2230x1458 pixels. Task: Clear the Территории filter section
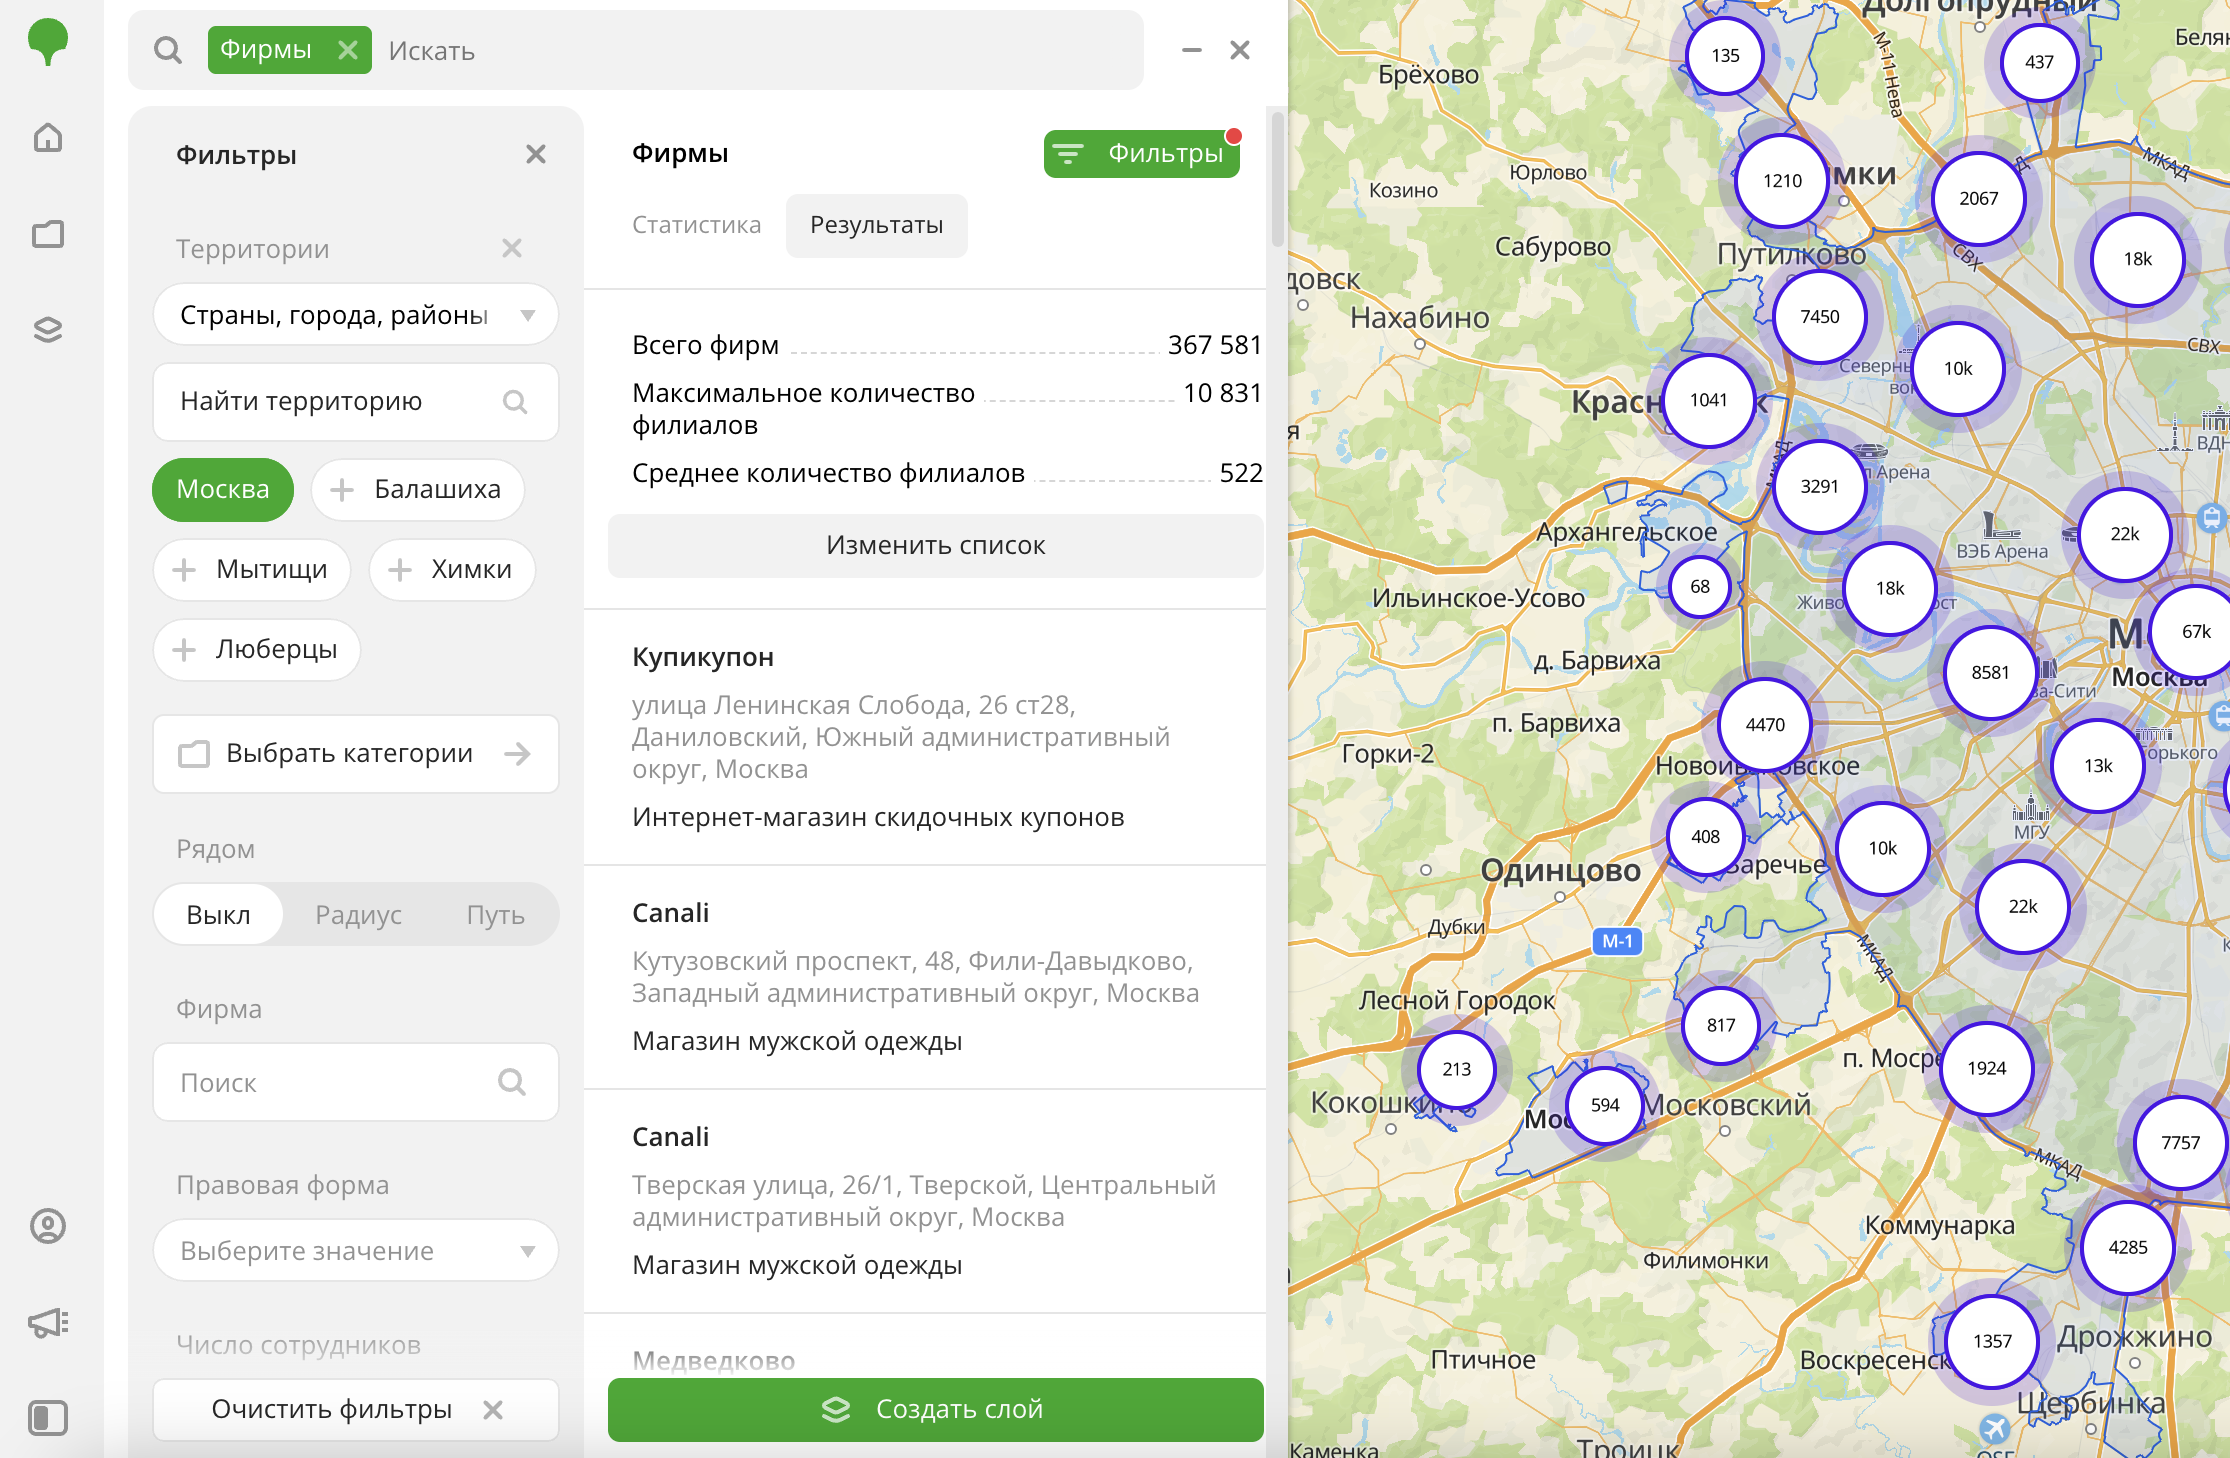[512, 248]
